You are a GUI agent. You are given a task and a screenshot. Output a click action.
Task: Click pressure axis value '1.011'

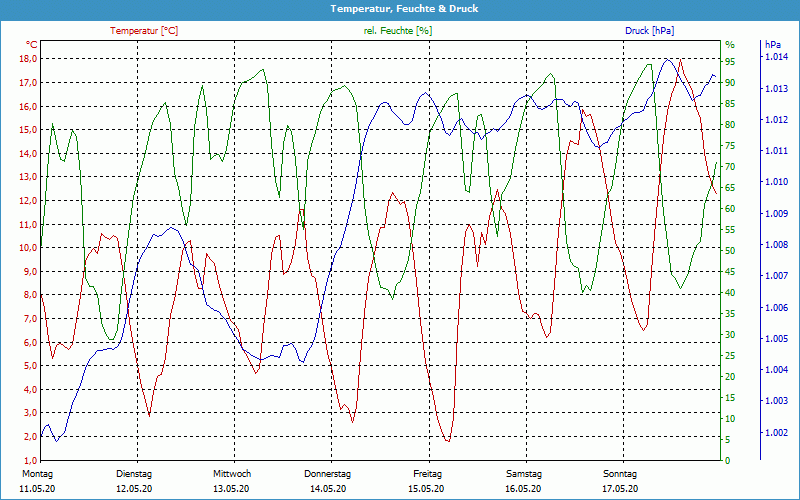click(x=776, y=151)
